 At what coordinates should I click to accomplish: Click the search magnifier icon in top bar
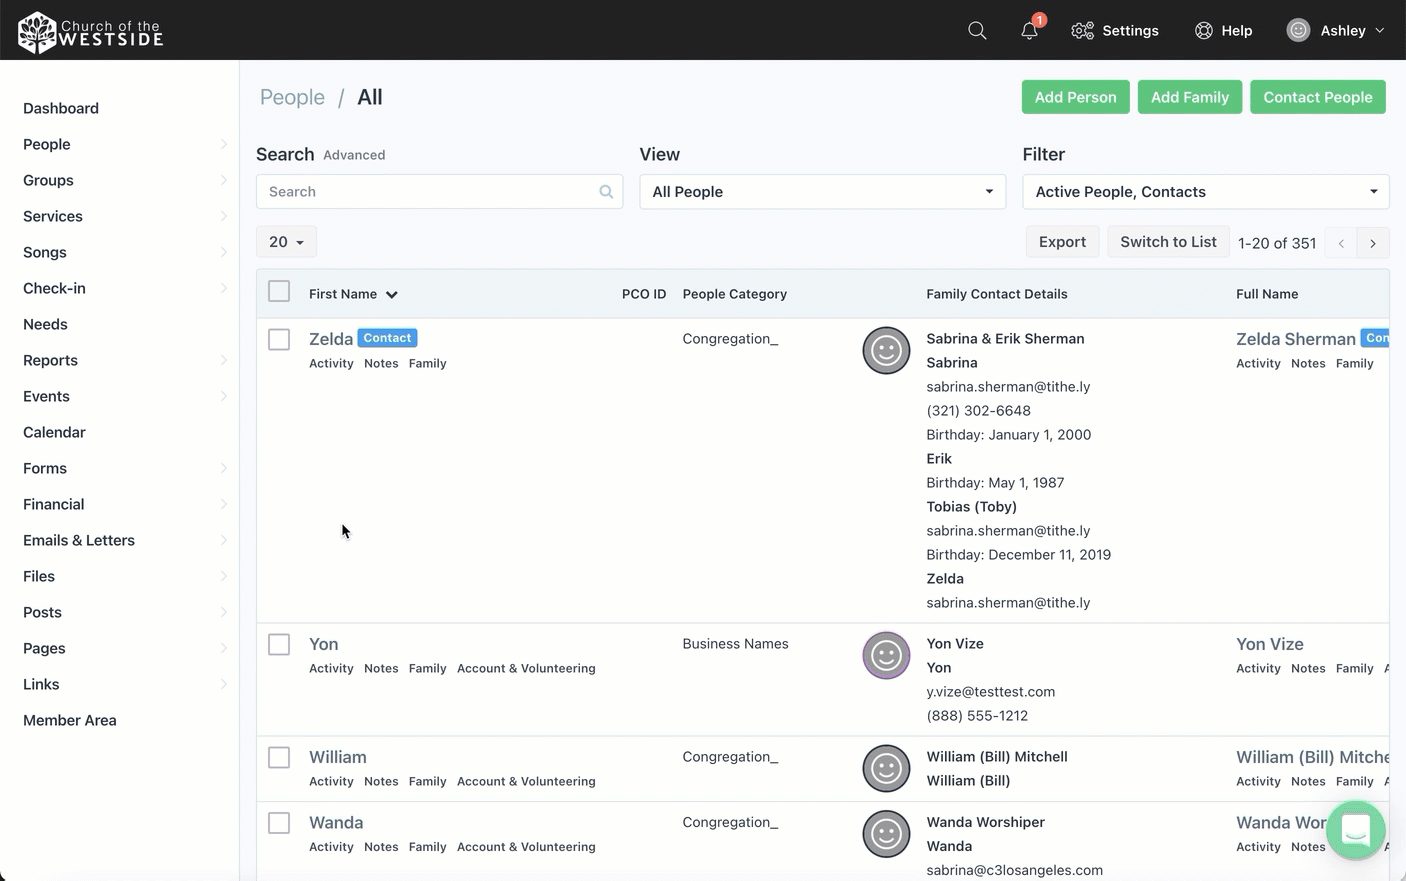pos(977,31)
